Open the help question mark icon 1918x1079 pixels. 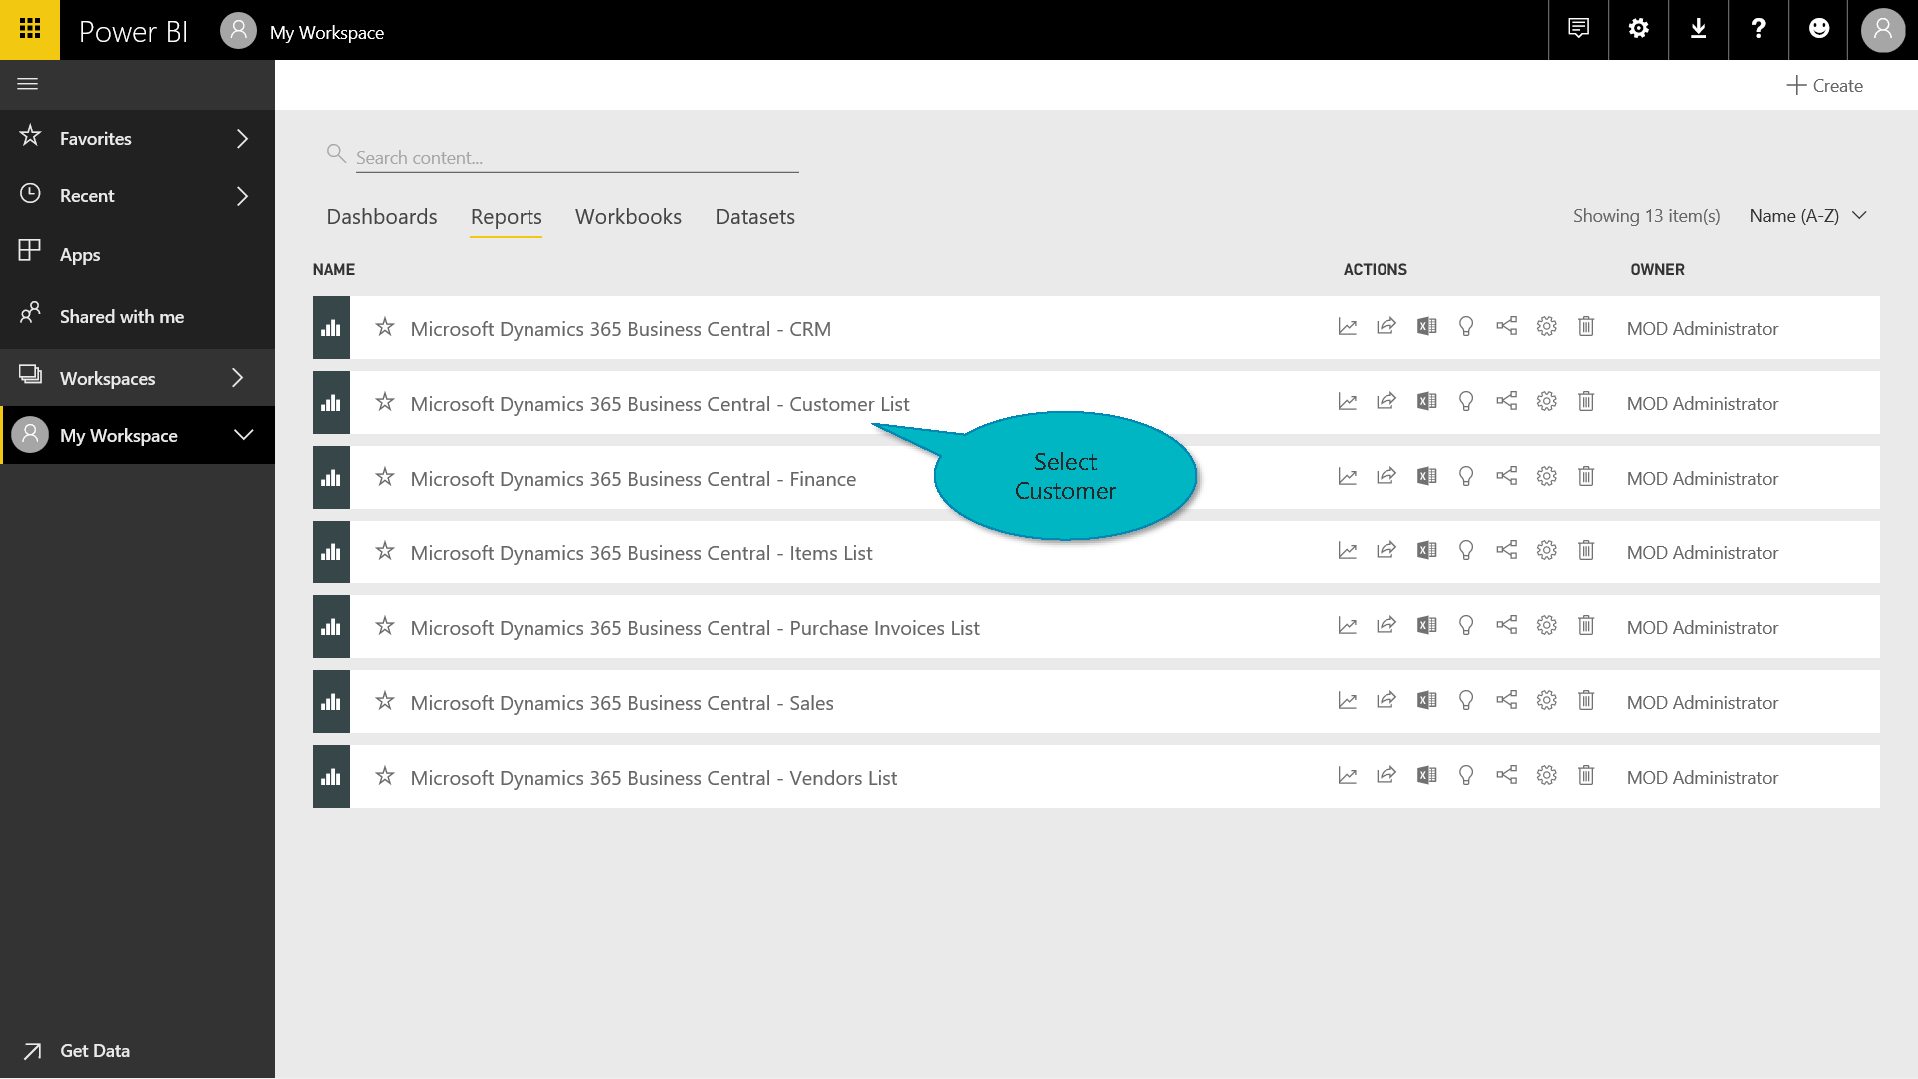pyautogui.click(x=1758, y=29)
